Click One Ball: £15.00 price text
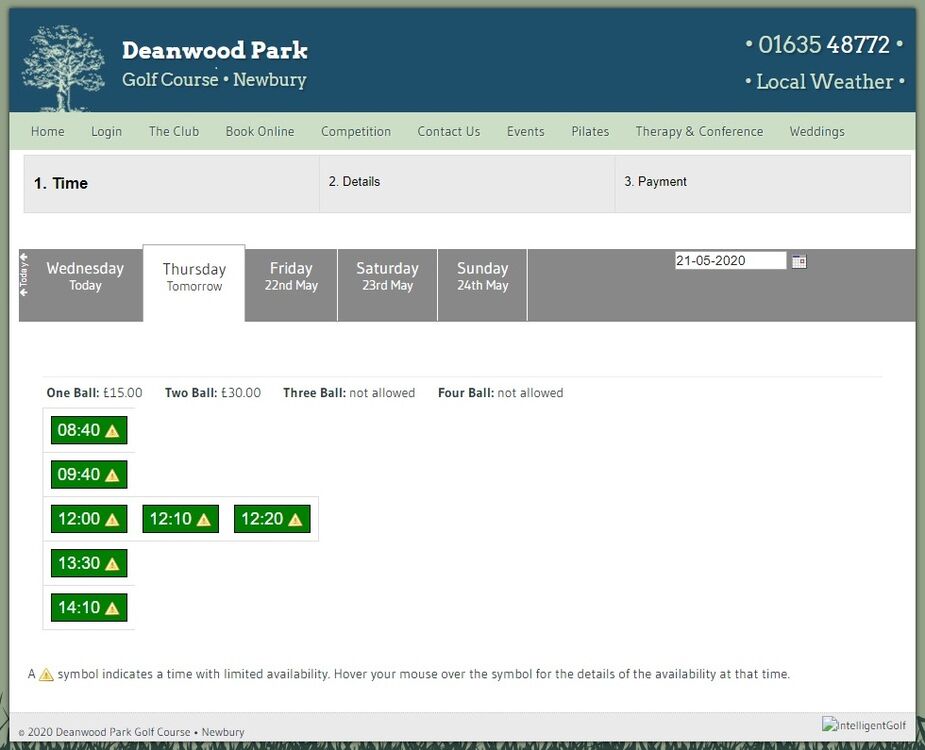The width and height of the screenshot is (925, 750). [x=94, y=392]
